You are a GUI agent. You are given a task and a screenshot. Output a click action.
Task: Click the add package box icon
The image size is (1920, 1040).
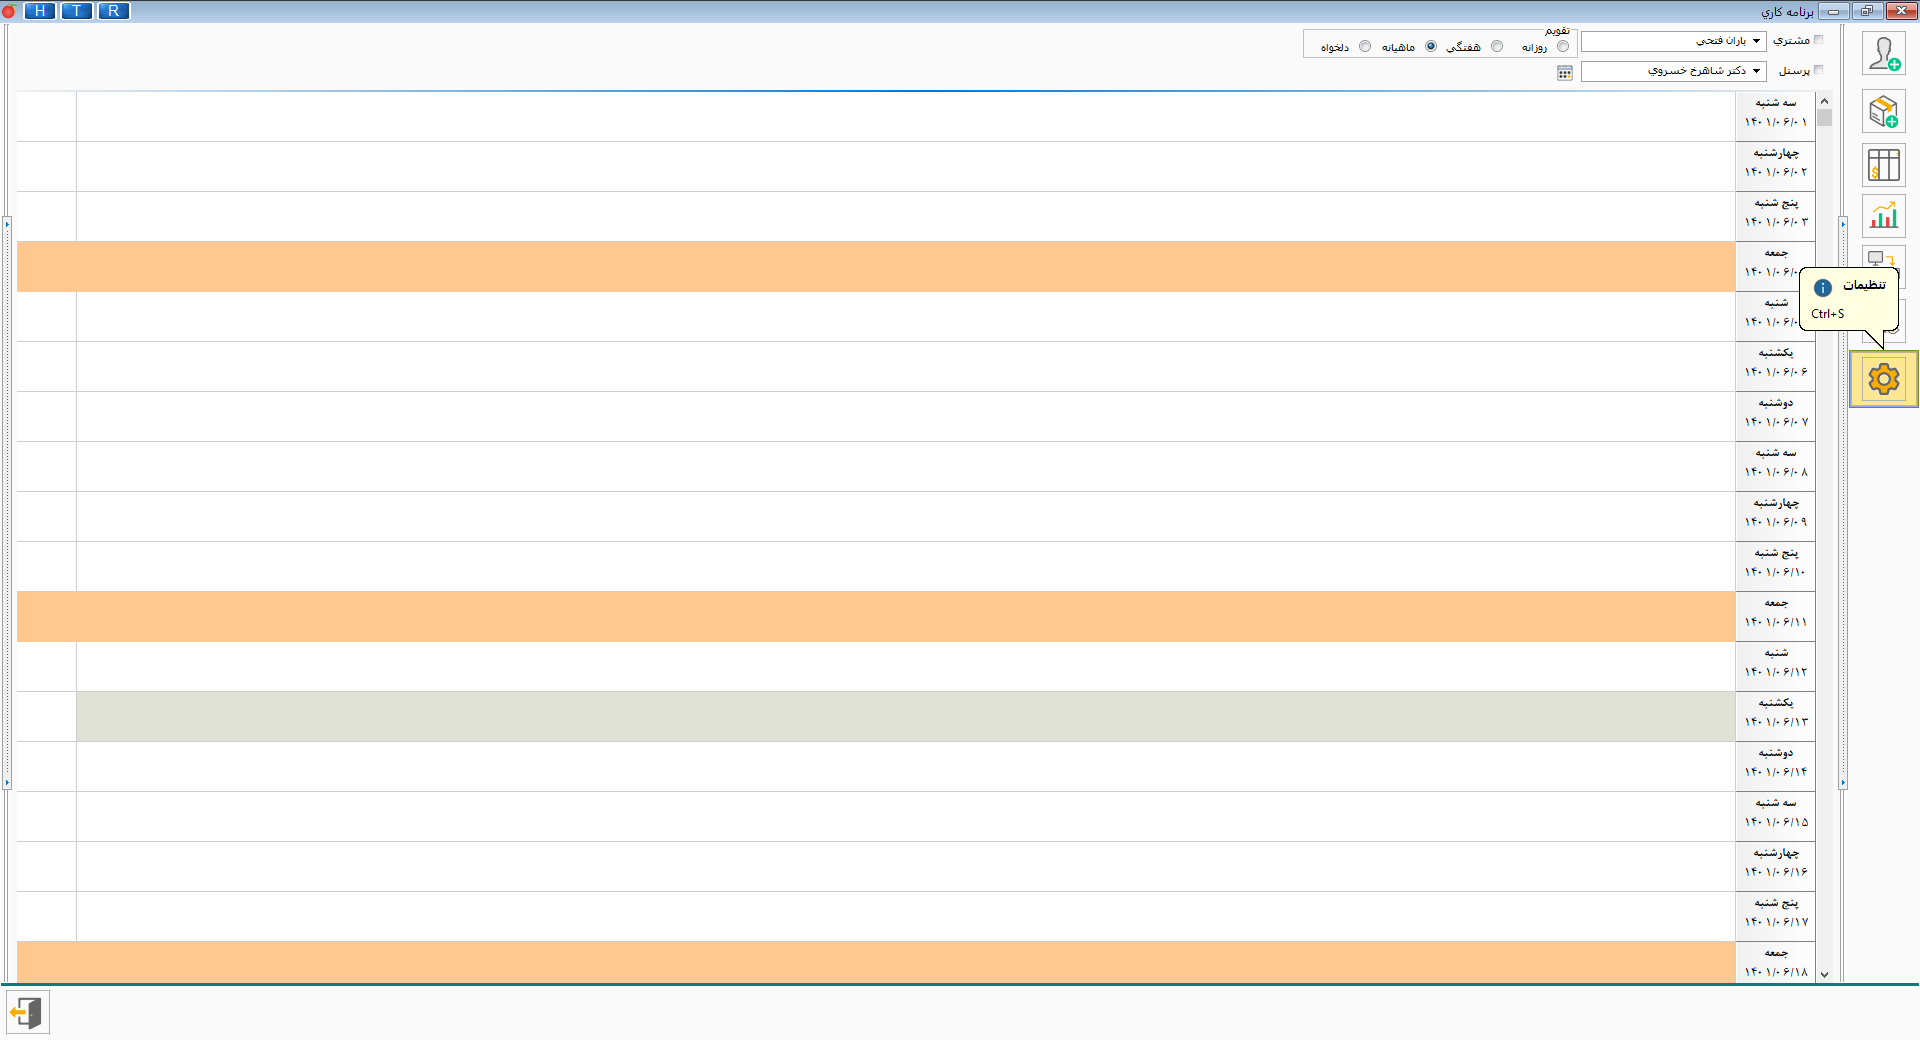[x=1883, y=112]
